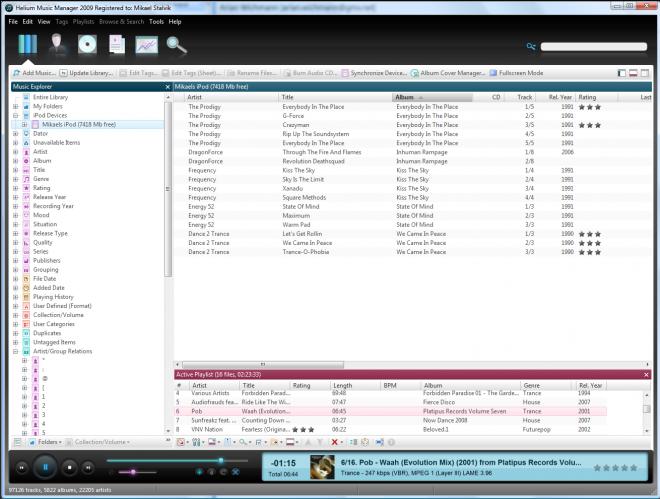Set the playing track's star rating
The width and height of the screenshot is (660, 499).
(615, 468)
